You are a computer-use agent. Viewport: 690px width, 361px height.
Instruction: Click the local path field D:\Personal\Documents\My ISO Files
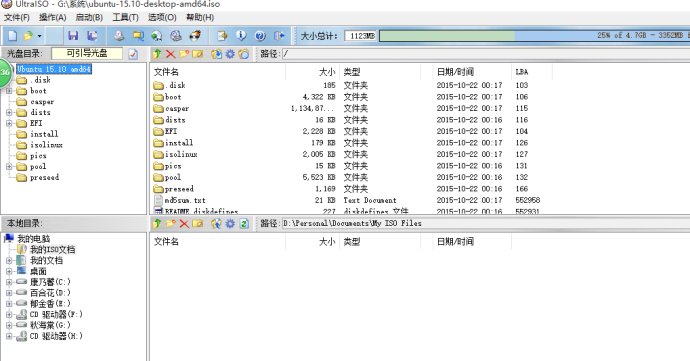coord(485,223)
